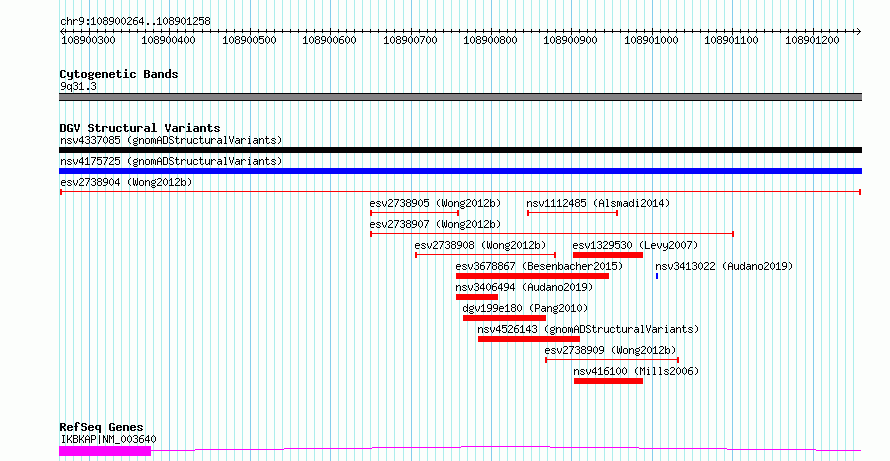Click the Cytogenetic Bands track title
The image size is (890, 461).
tap(119, 74)
